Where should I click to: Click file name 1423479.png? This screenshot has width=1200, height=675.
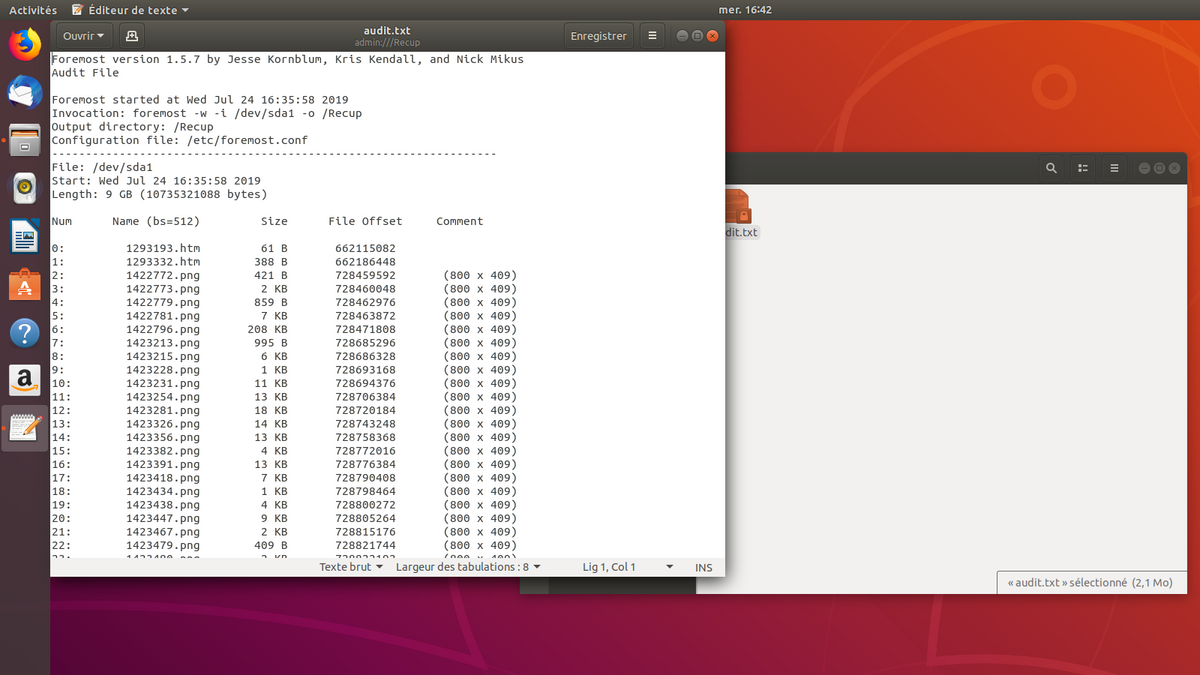[x=163, y=545]
